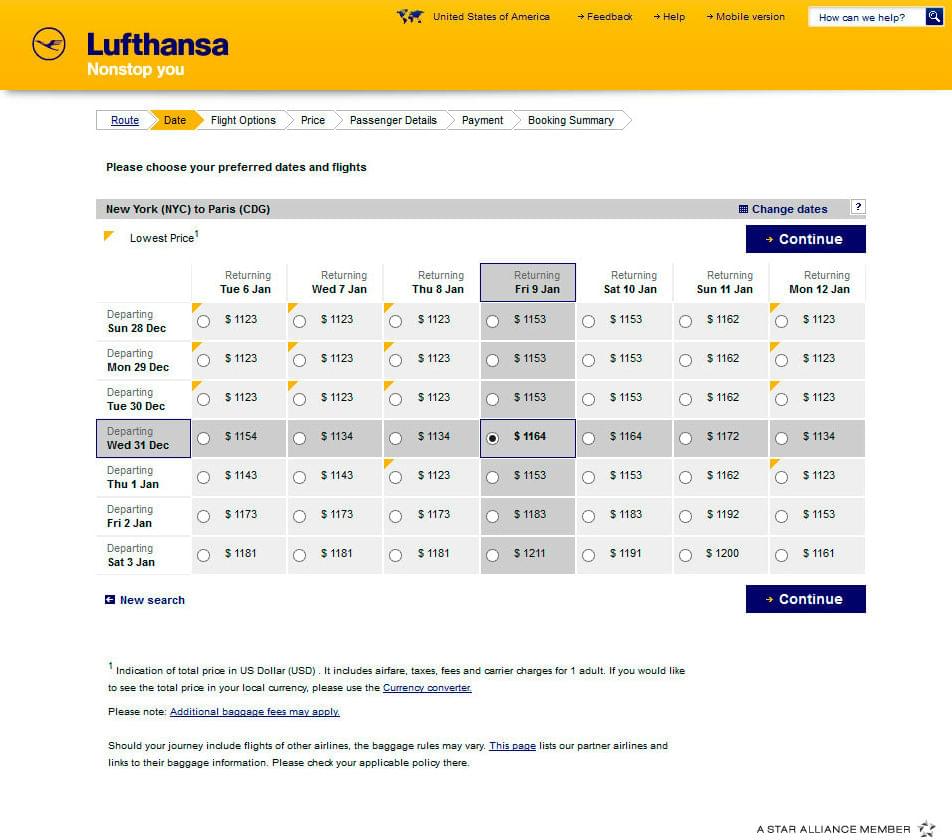Select Wed 31 Dec / Tue 6 Jan $1154 fare
Viewport: 952px width, 840px height.
[x=203, y=438]
